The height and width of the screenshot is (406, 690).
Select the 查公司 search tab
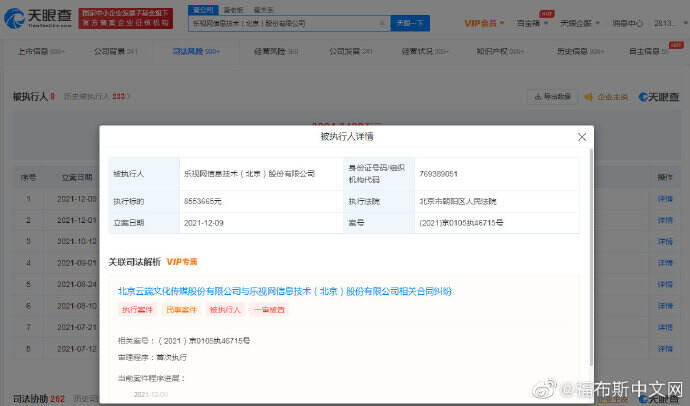203,9
